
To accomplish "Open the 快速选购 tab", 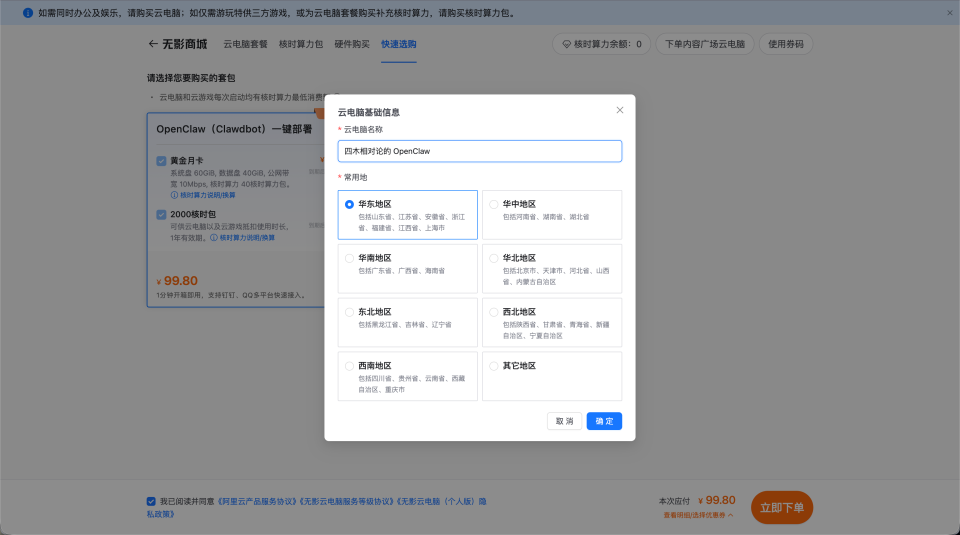I will coord(399,44).
